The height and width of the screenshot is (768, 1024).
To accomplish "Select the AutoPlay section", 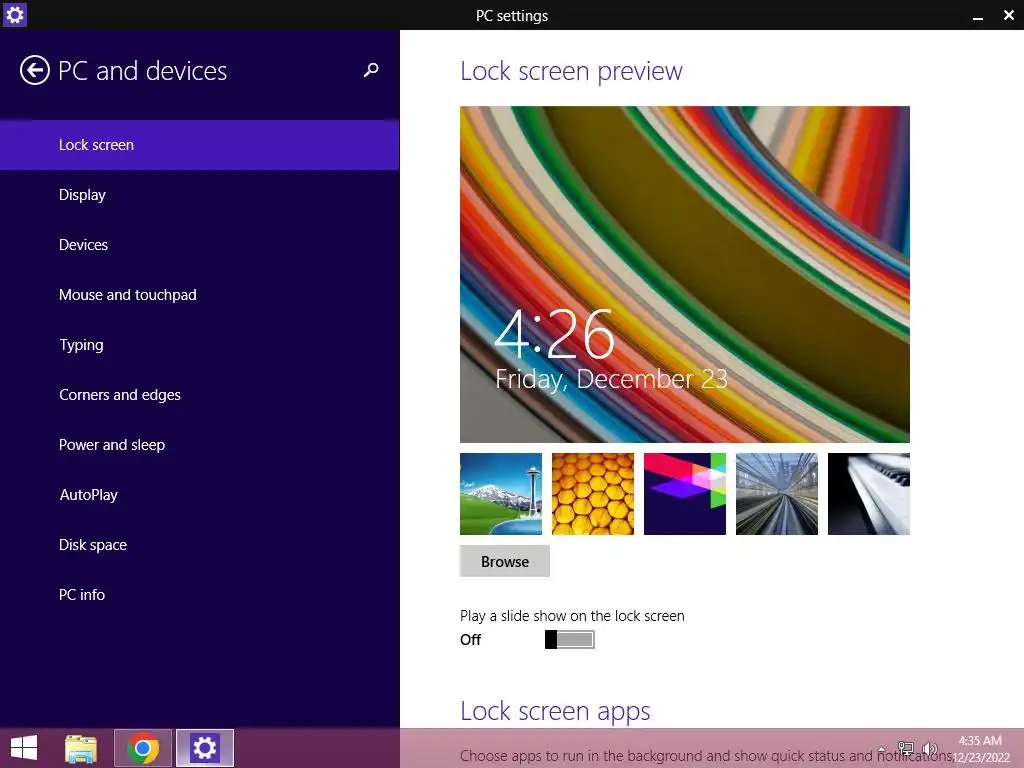I will tap(199, 494).
